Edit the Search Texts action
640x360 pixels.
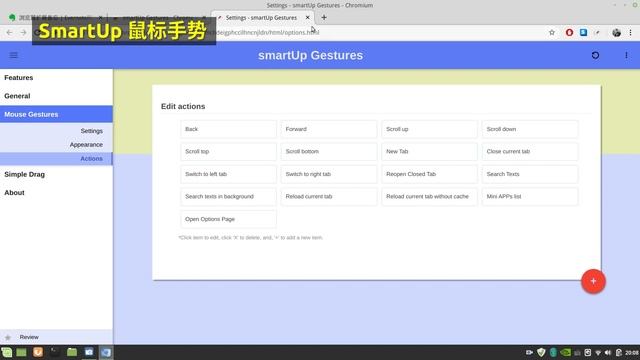point(530,174)
